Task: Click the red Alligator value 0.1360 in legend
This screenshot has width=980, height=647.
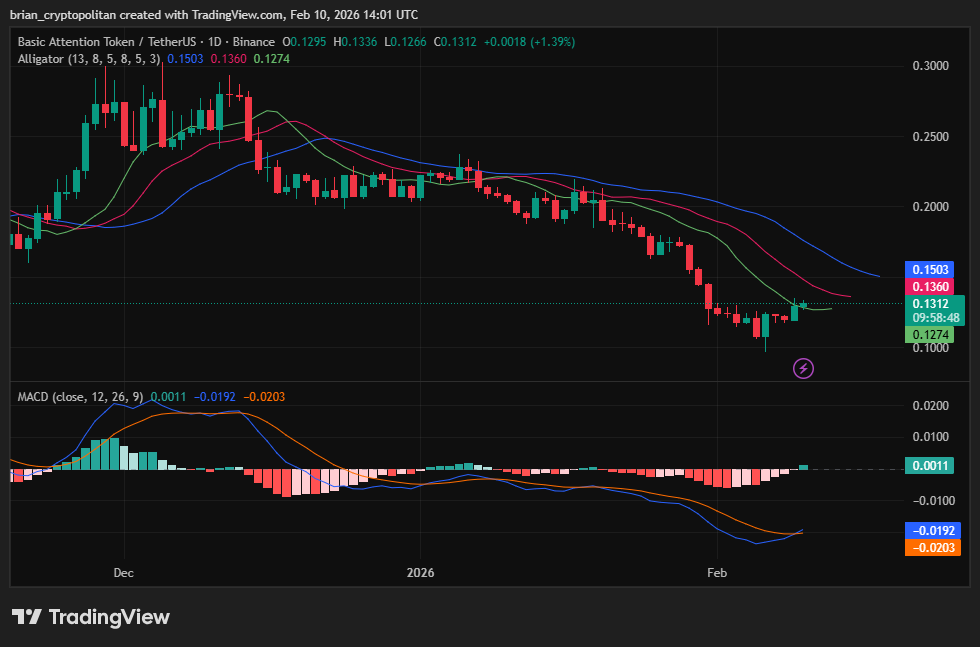Action: pyautogui.click(x=228, y=59)
